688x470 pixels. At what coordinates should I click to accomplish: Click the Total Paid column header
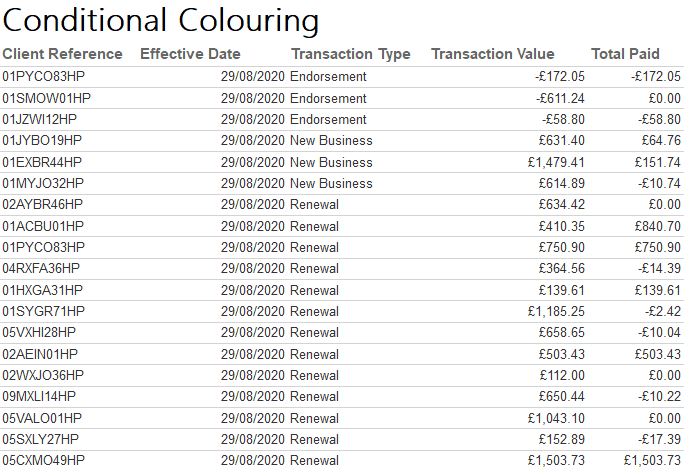626,54
